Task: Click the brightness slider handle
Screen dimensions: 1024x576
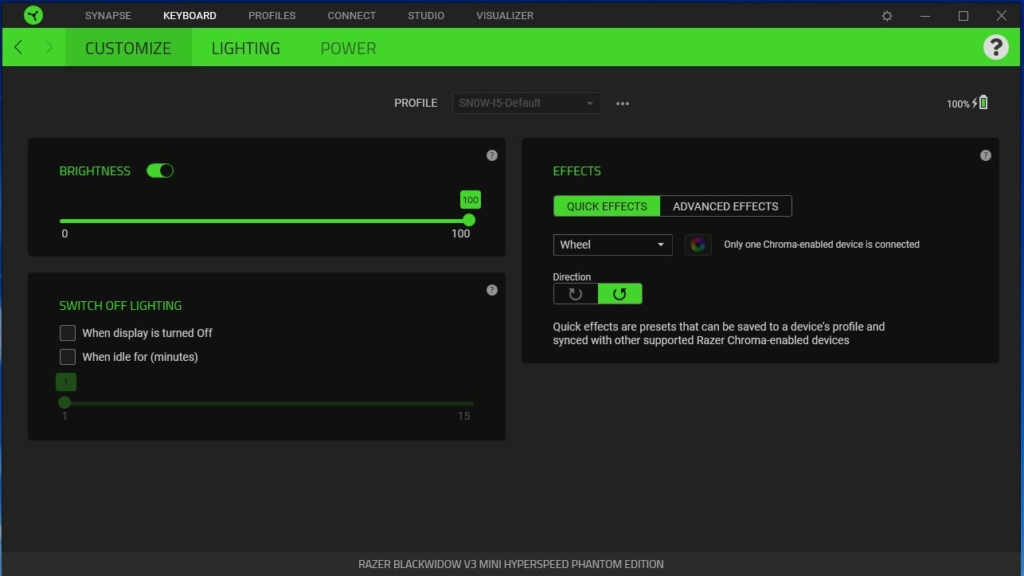Action: (469, 220)
